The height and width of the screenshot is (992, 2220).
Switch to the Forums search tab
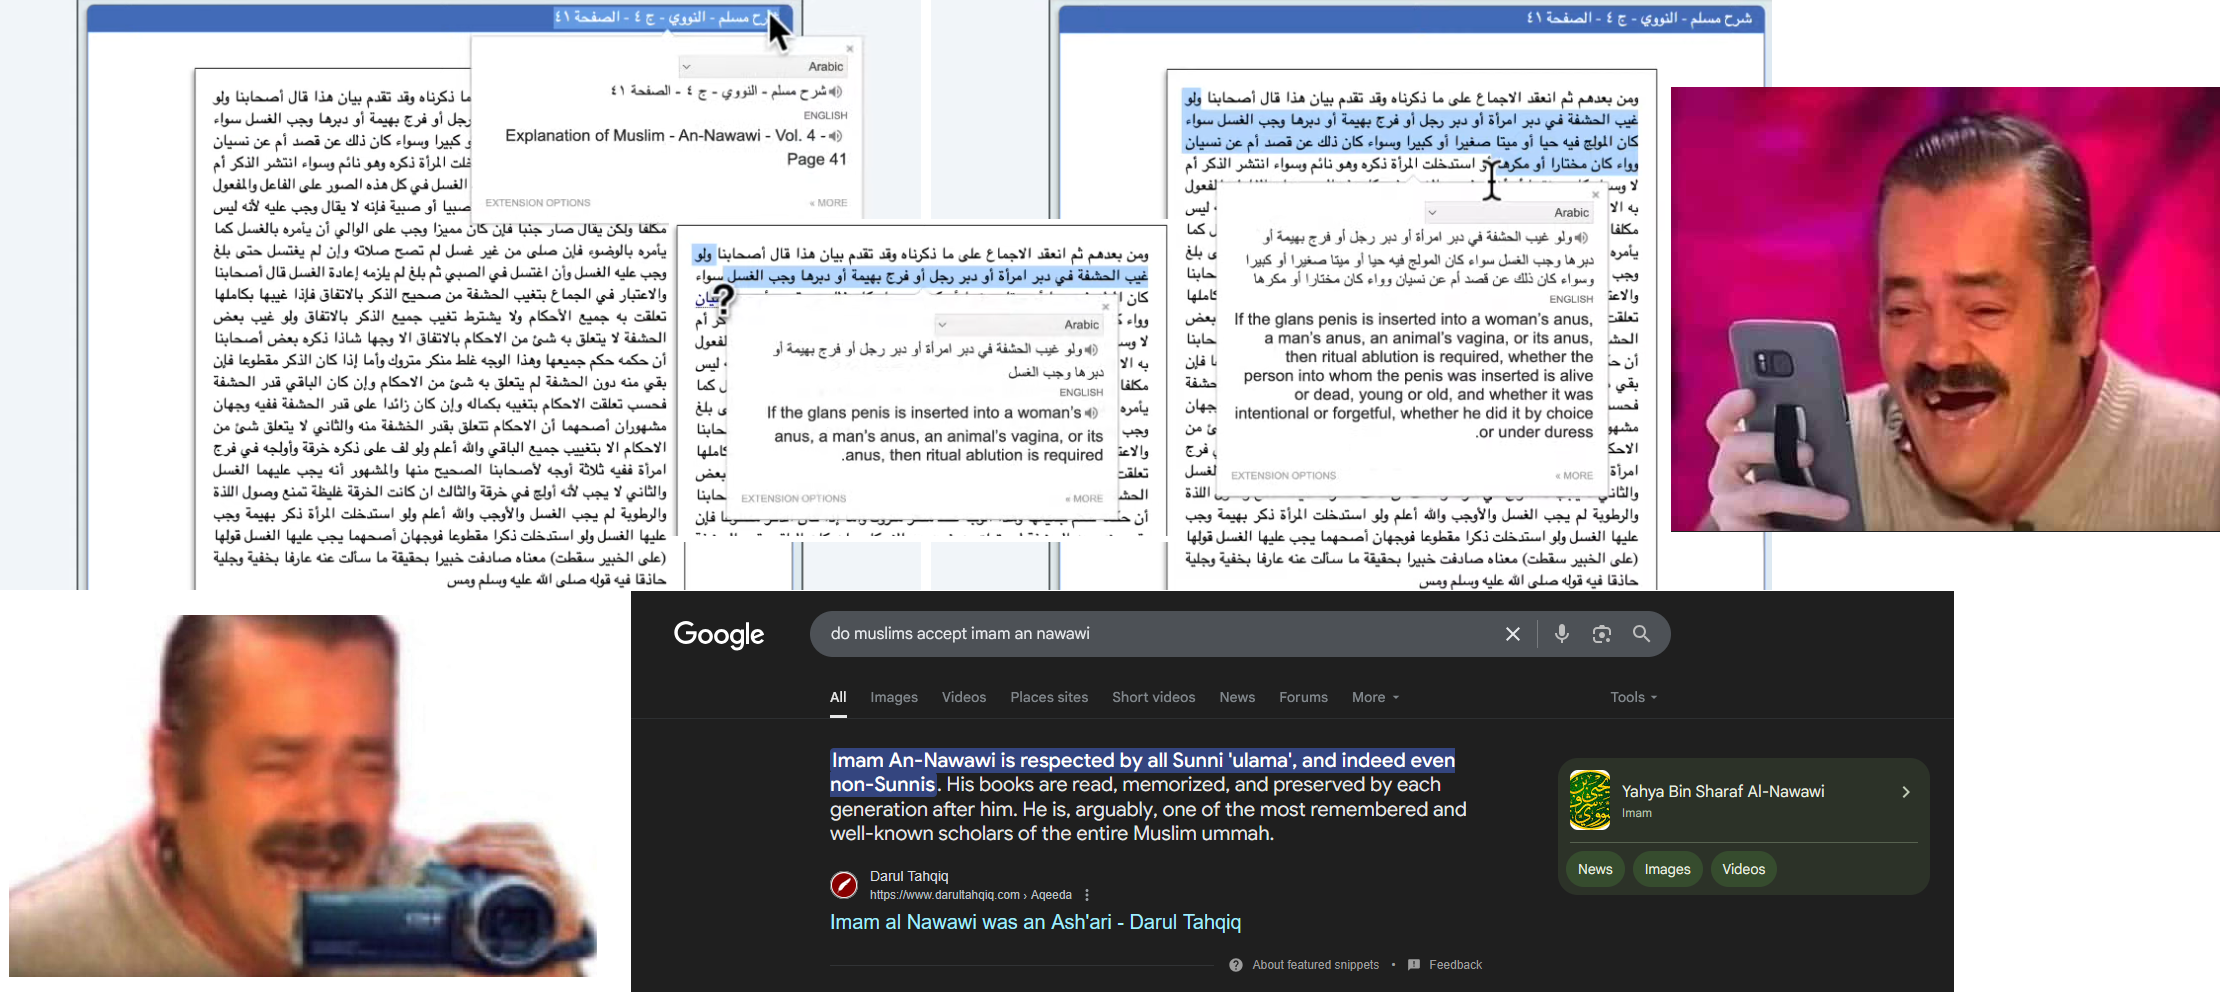coord(1304,697)
